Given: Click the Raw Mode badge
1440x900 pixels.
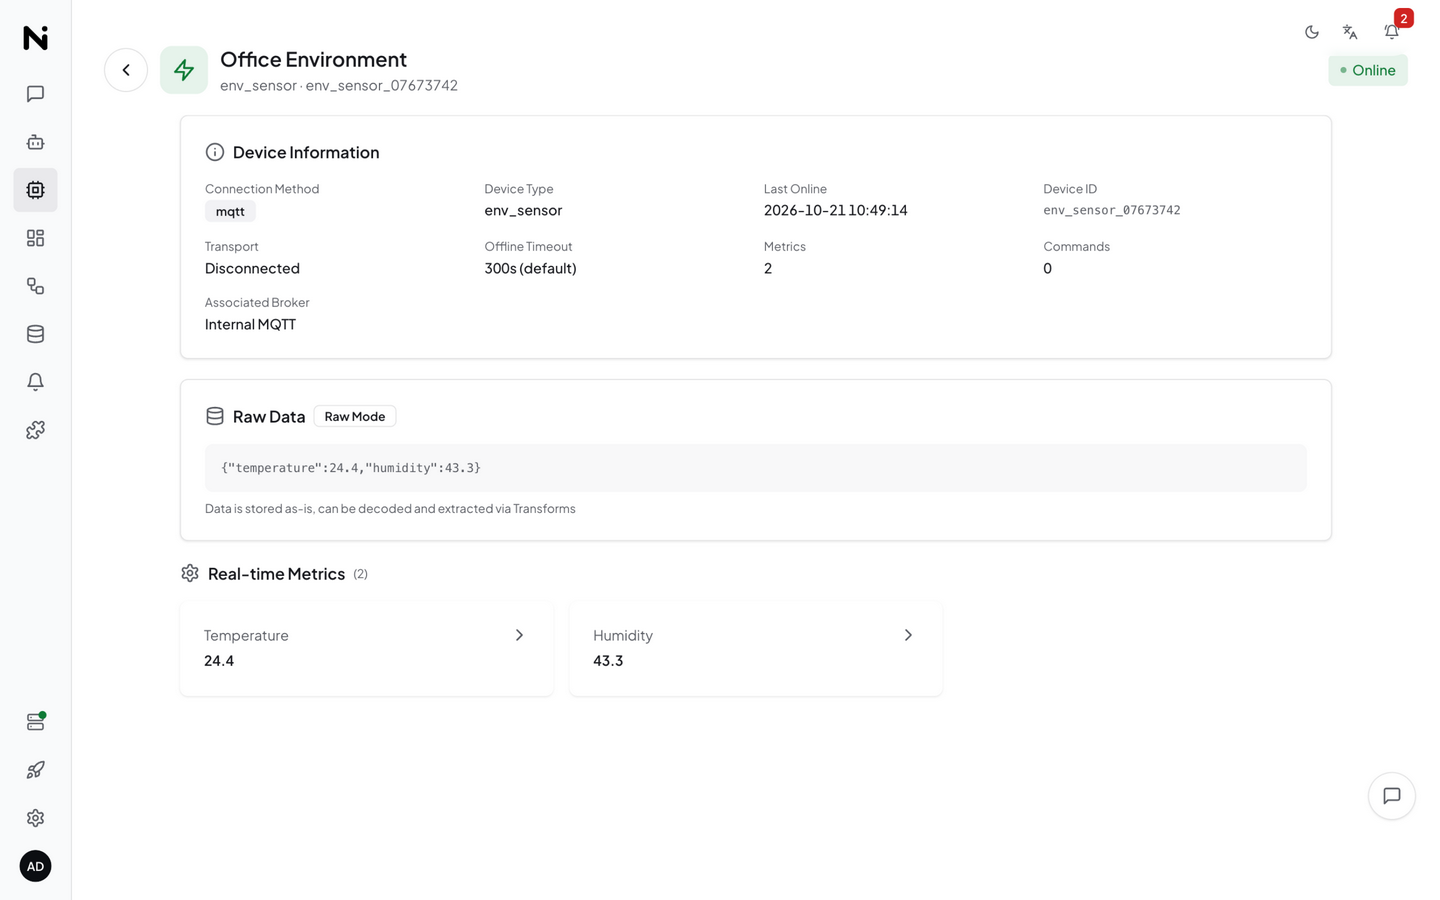Looking at the screenshot, I should (x=355, y=416).
